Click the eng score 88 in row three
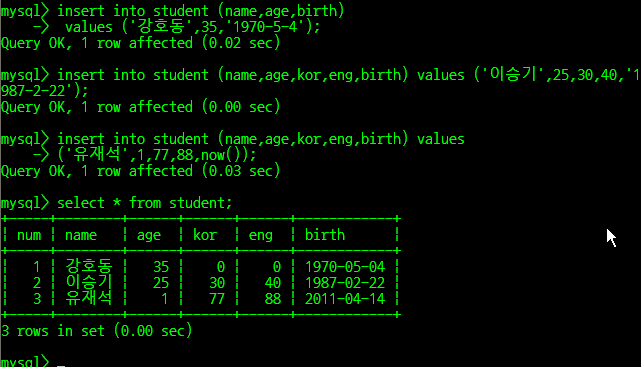Viewport: 641px width, 367px height. [273, 299]
